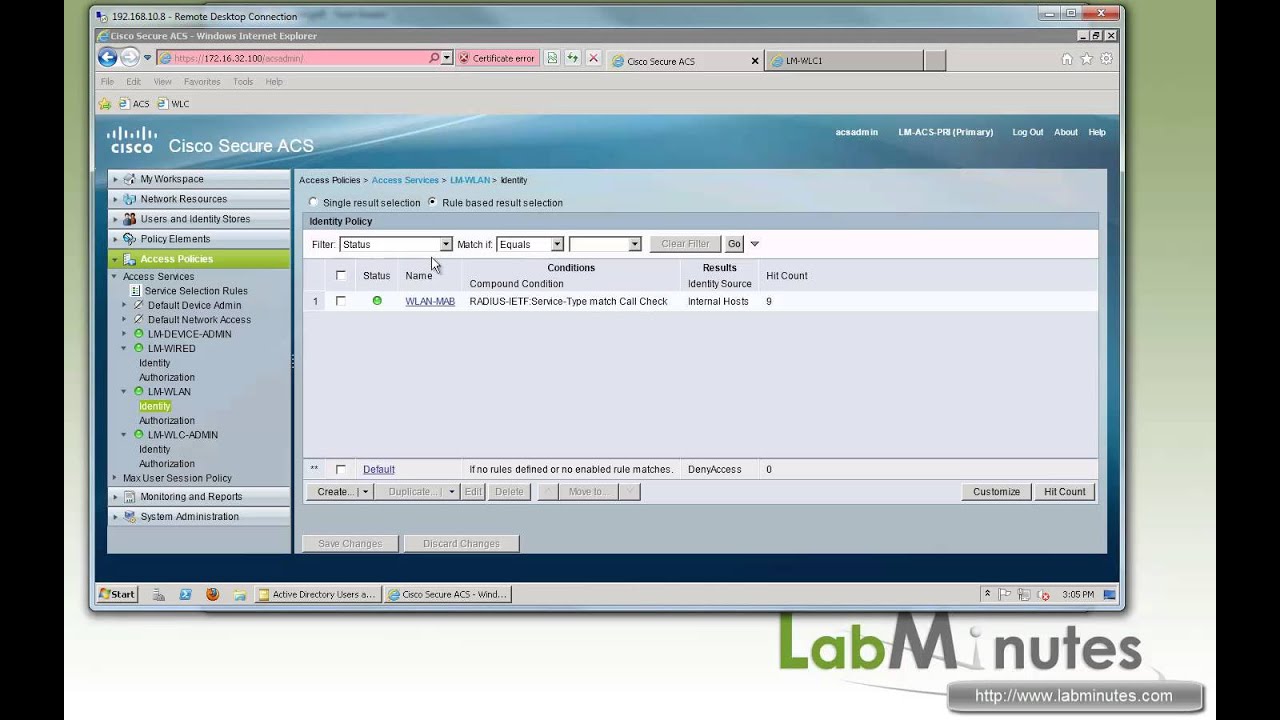
Task: Click the Favorites star icon on bookmarks bar
Action: coord(104,104)
